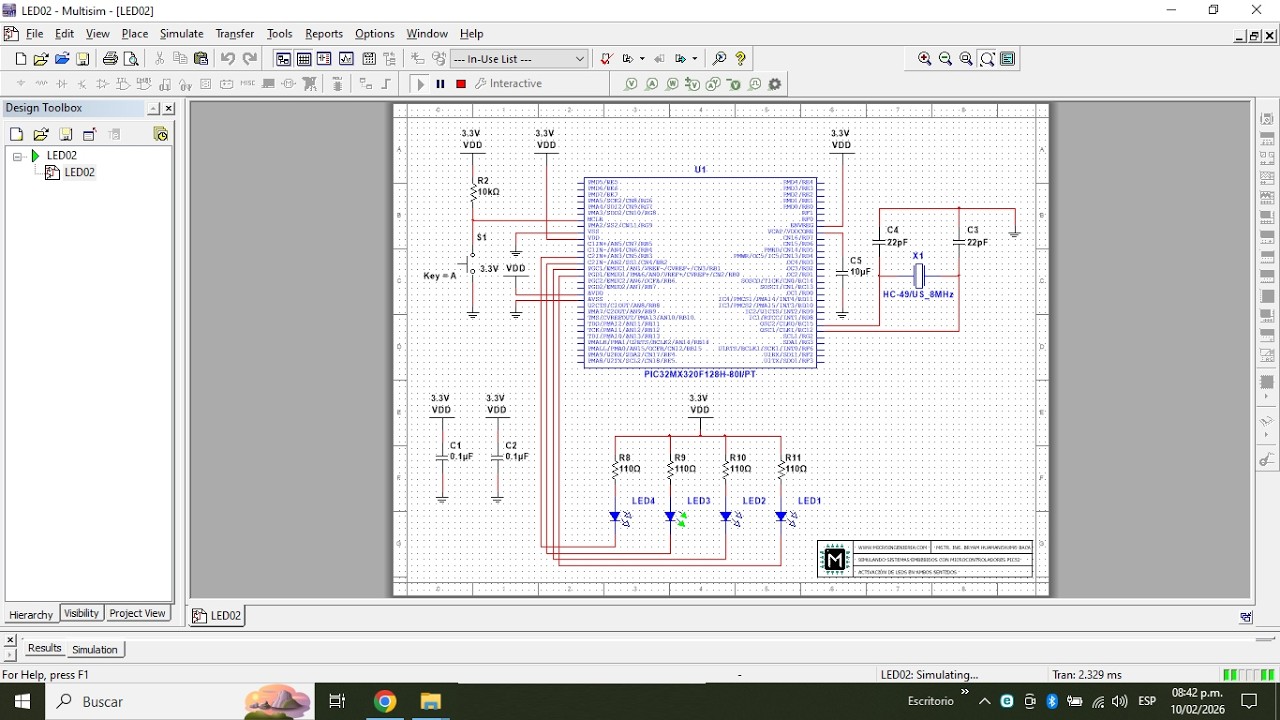Pause the running simulation
The height and width of the screenshot is (720, 1280).
(x=440, y=84)
